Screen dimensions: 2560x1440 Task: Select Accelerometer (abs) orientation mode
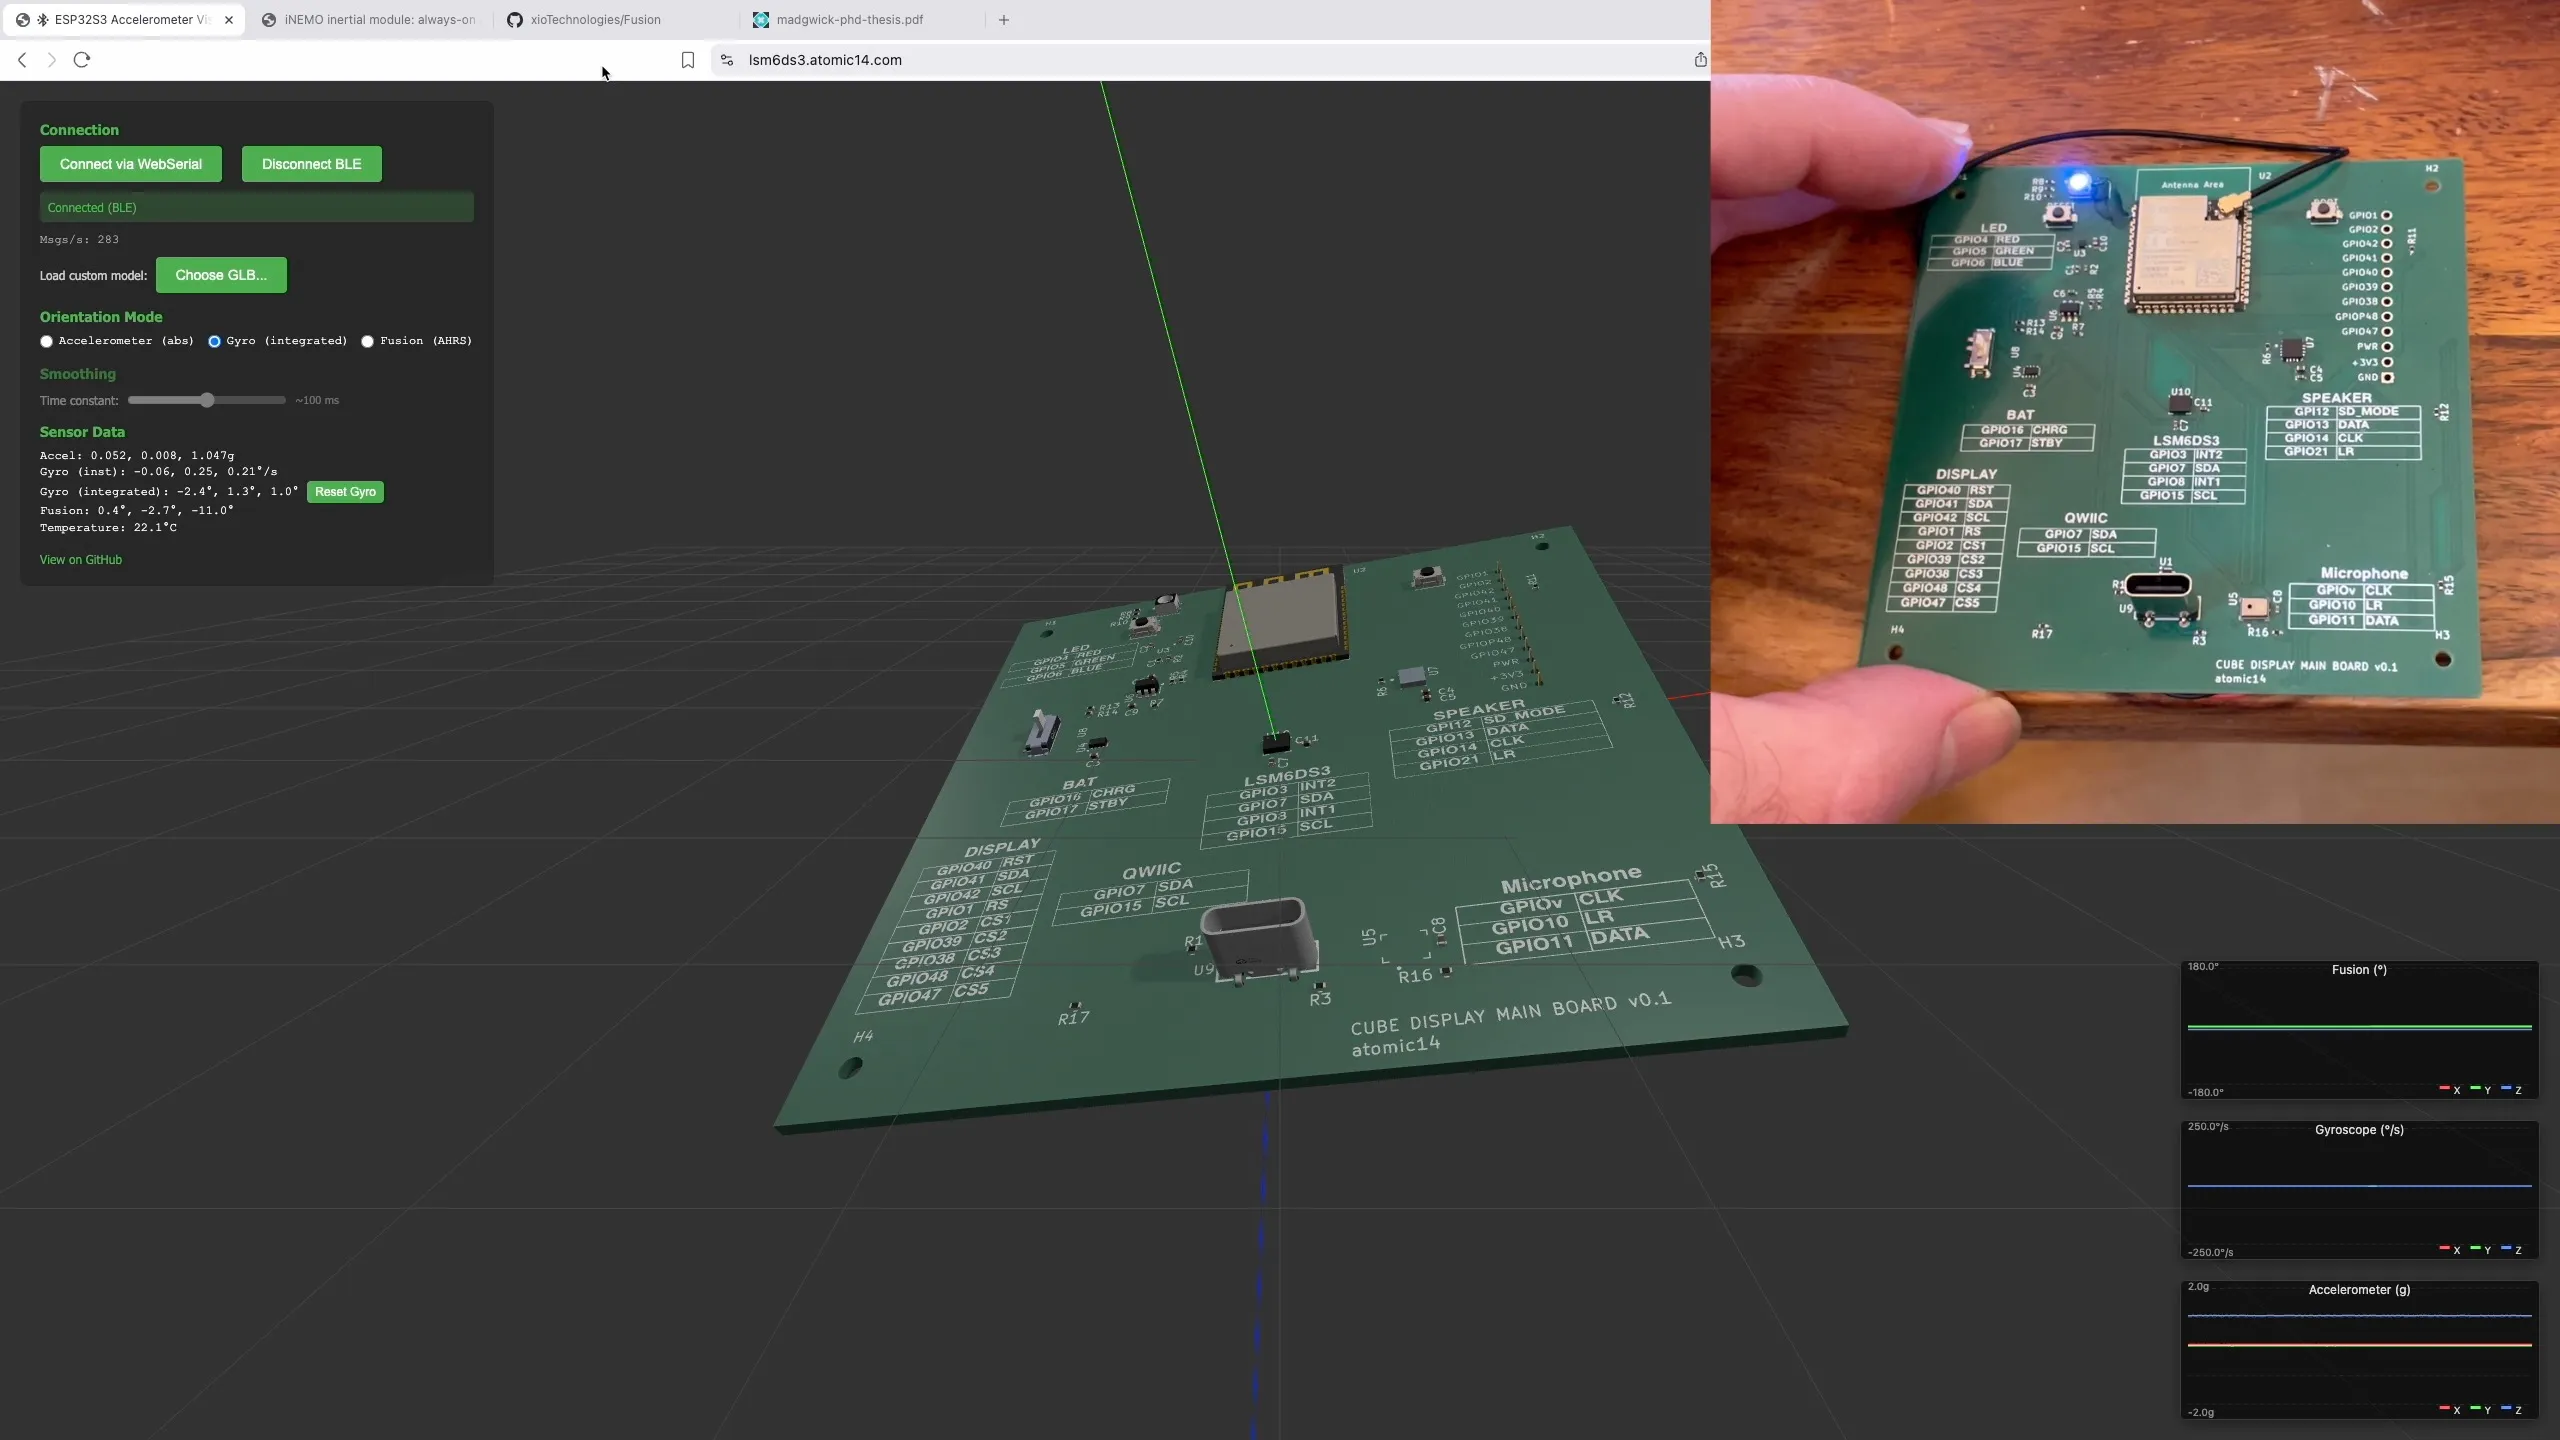point(46,341)
